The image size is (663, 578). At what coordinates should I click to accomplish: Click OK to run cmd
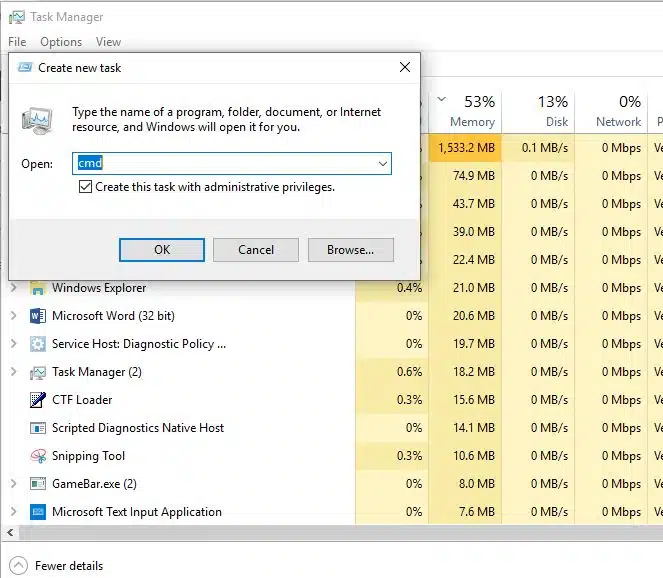click(x=162, y=250)
